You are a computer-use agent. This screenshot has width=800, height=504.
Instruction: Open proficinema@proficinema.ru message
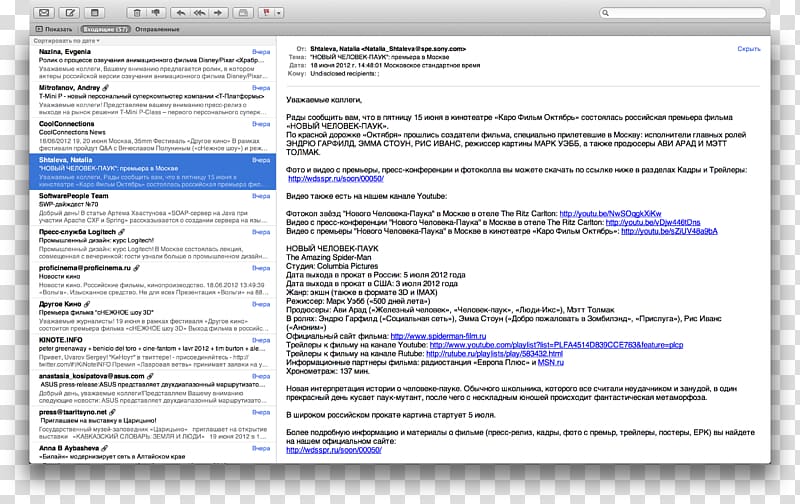tap(153, 280)
